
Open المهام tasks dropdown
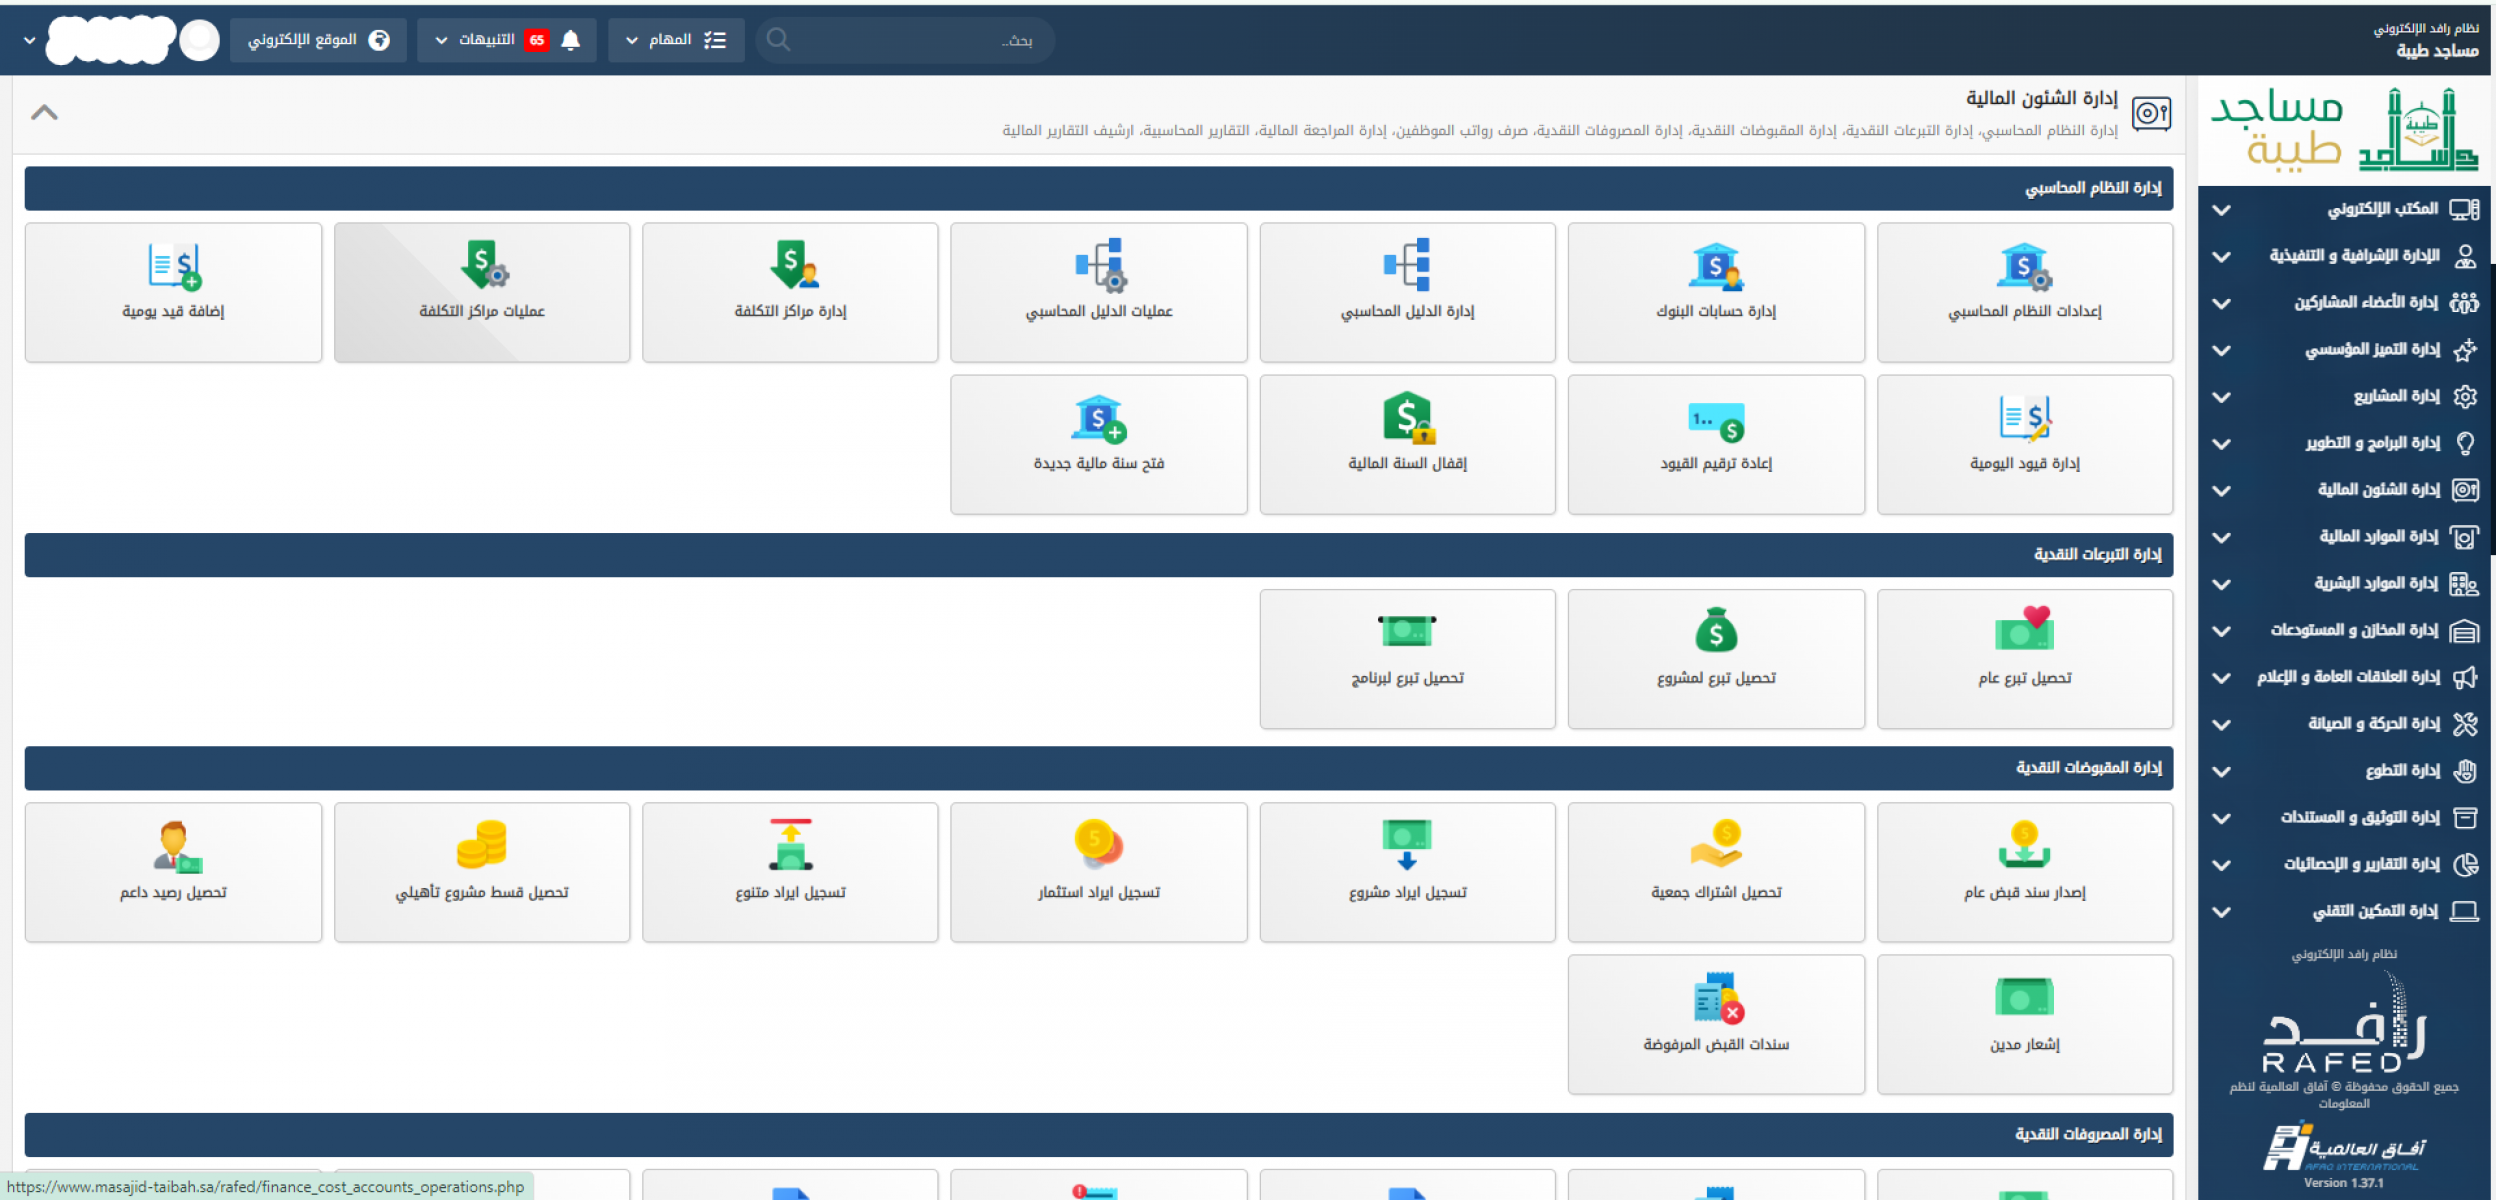click(676, 40)
